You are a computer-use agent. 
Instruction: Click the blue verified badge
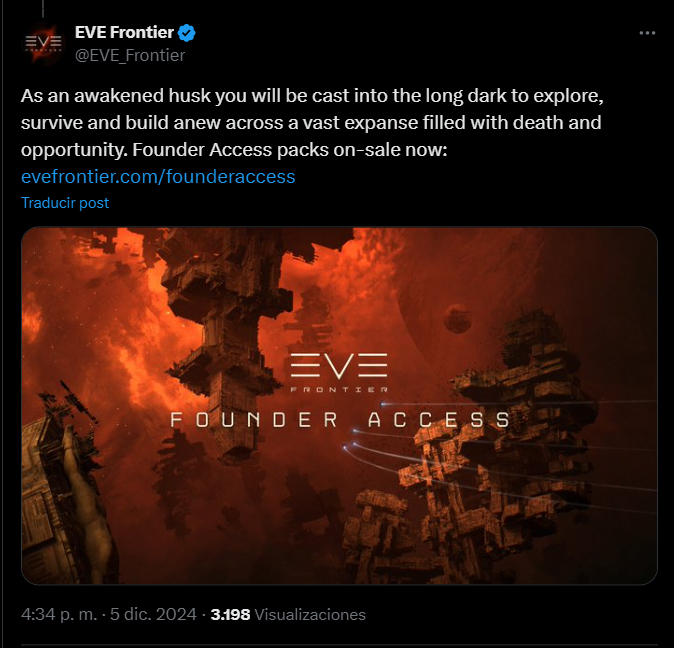[x=187, y=33]
